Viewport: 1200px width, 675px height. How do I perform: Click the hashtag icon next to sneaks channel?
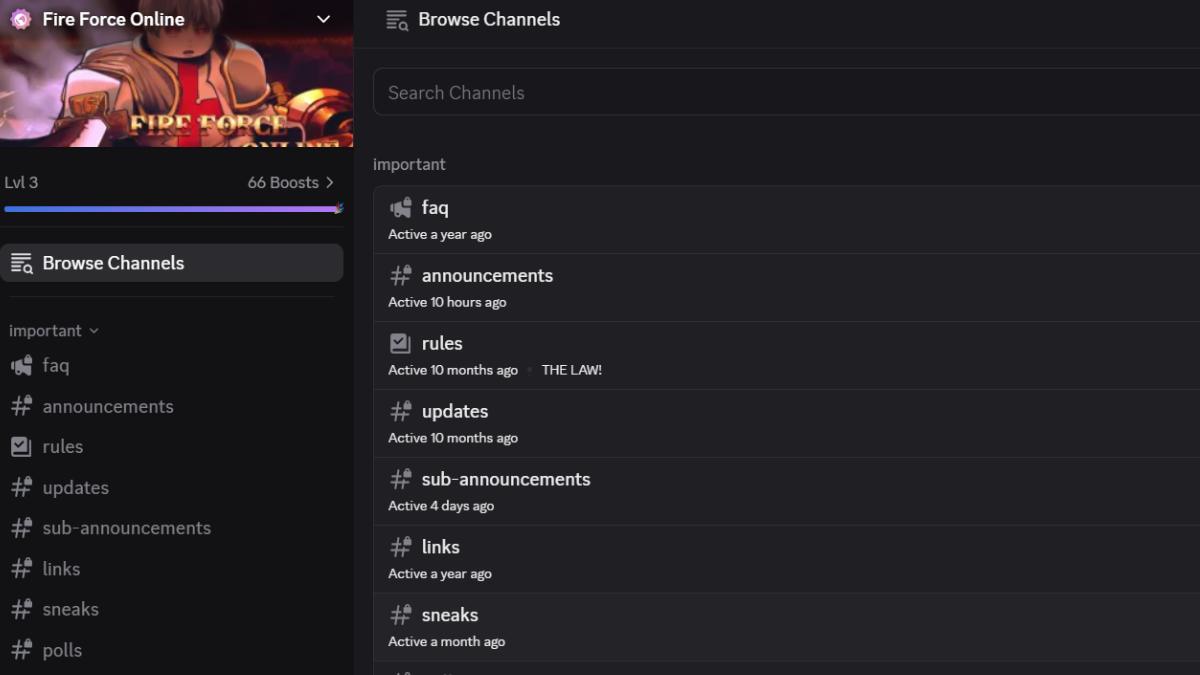tap(399, 614)
